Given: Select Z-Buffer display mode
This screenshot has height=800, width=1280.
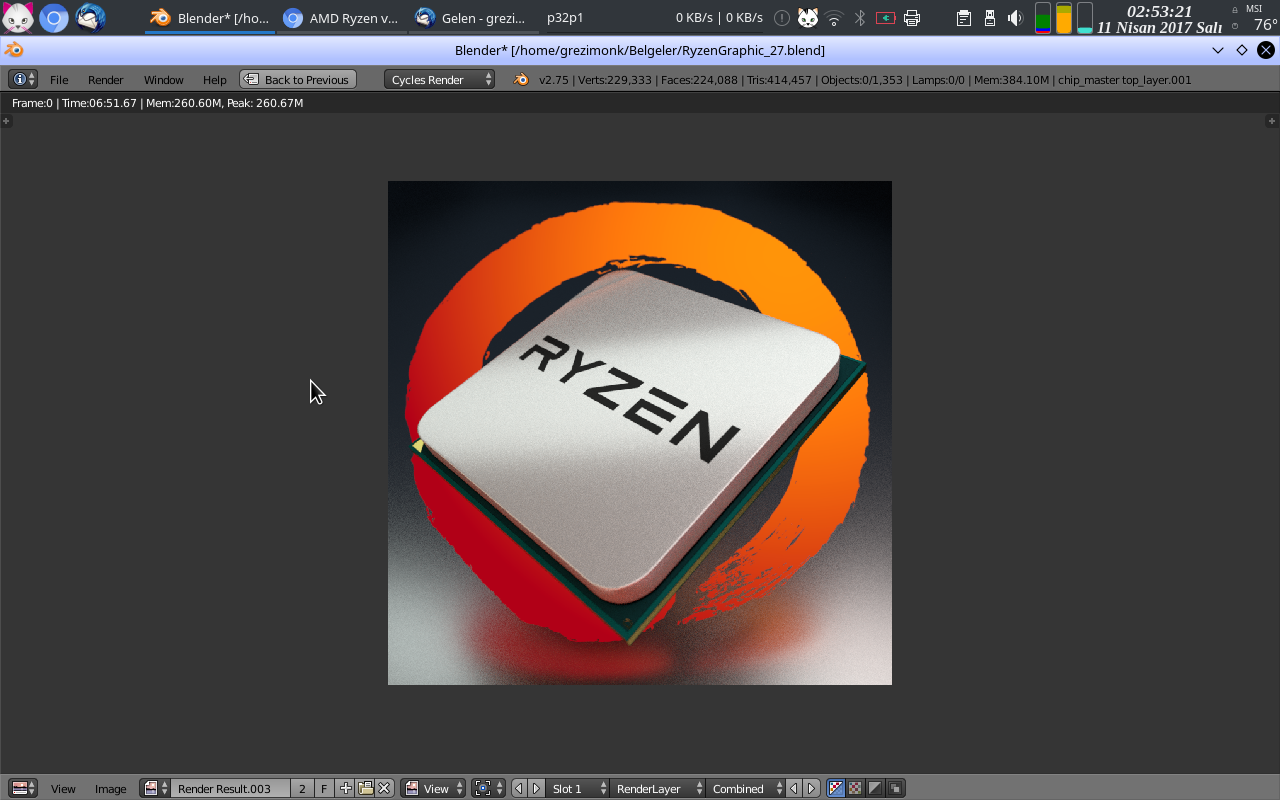Looking at the screenshot, I should 895,788.
